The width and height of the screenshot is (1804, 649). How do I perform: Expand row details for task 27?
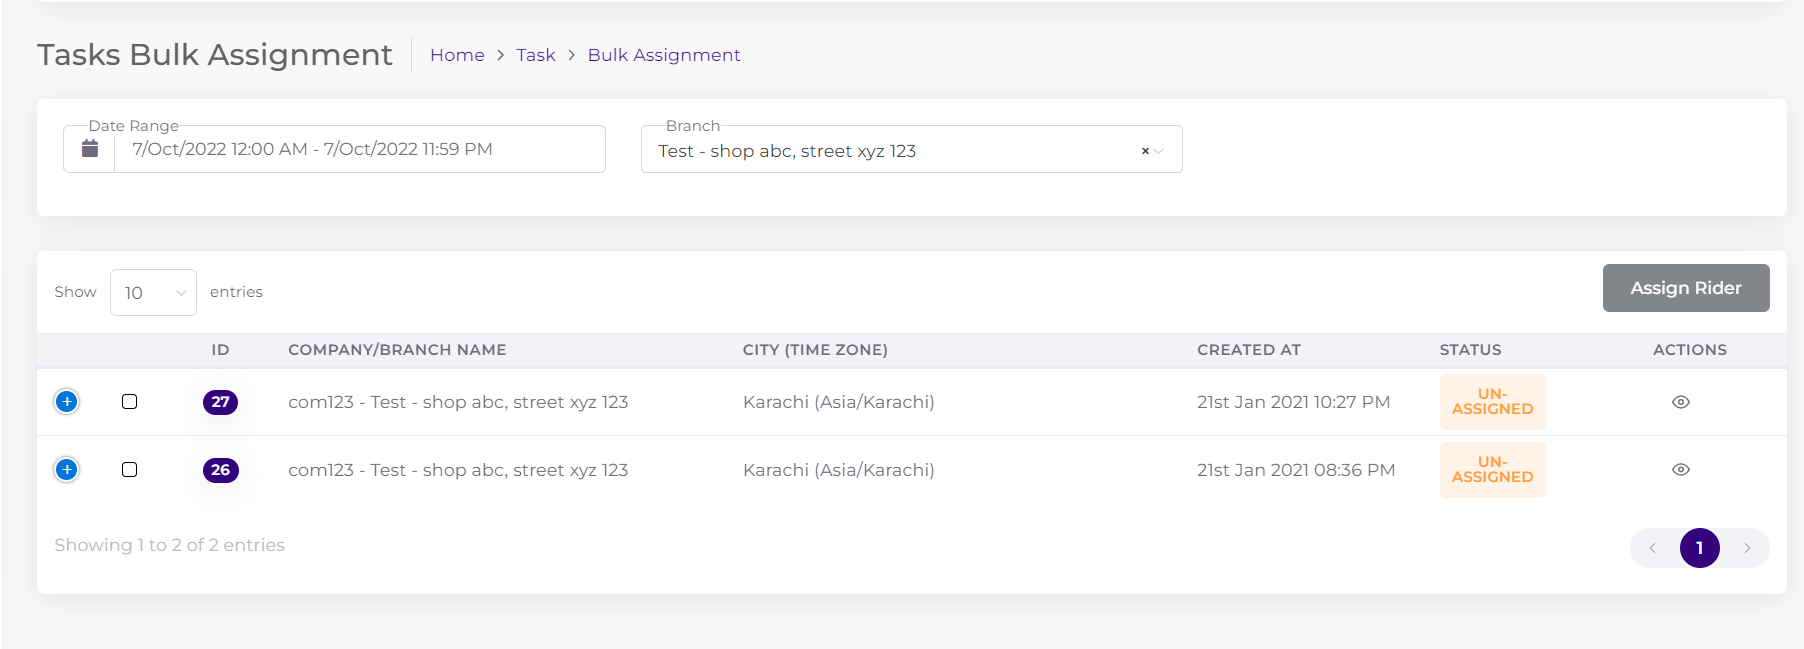coord(67,402)
